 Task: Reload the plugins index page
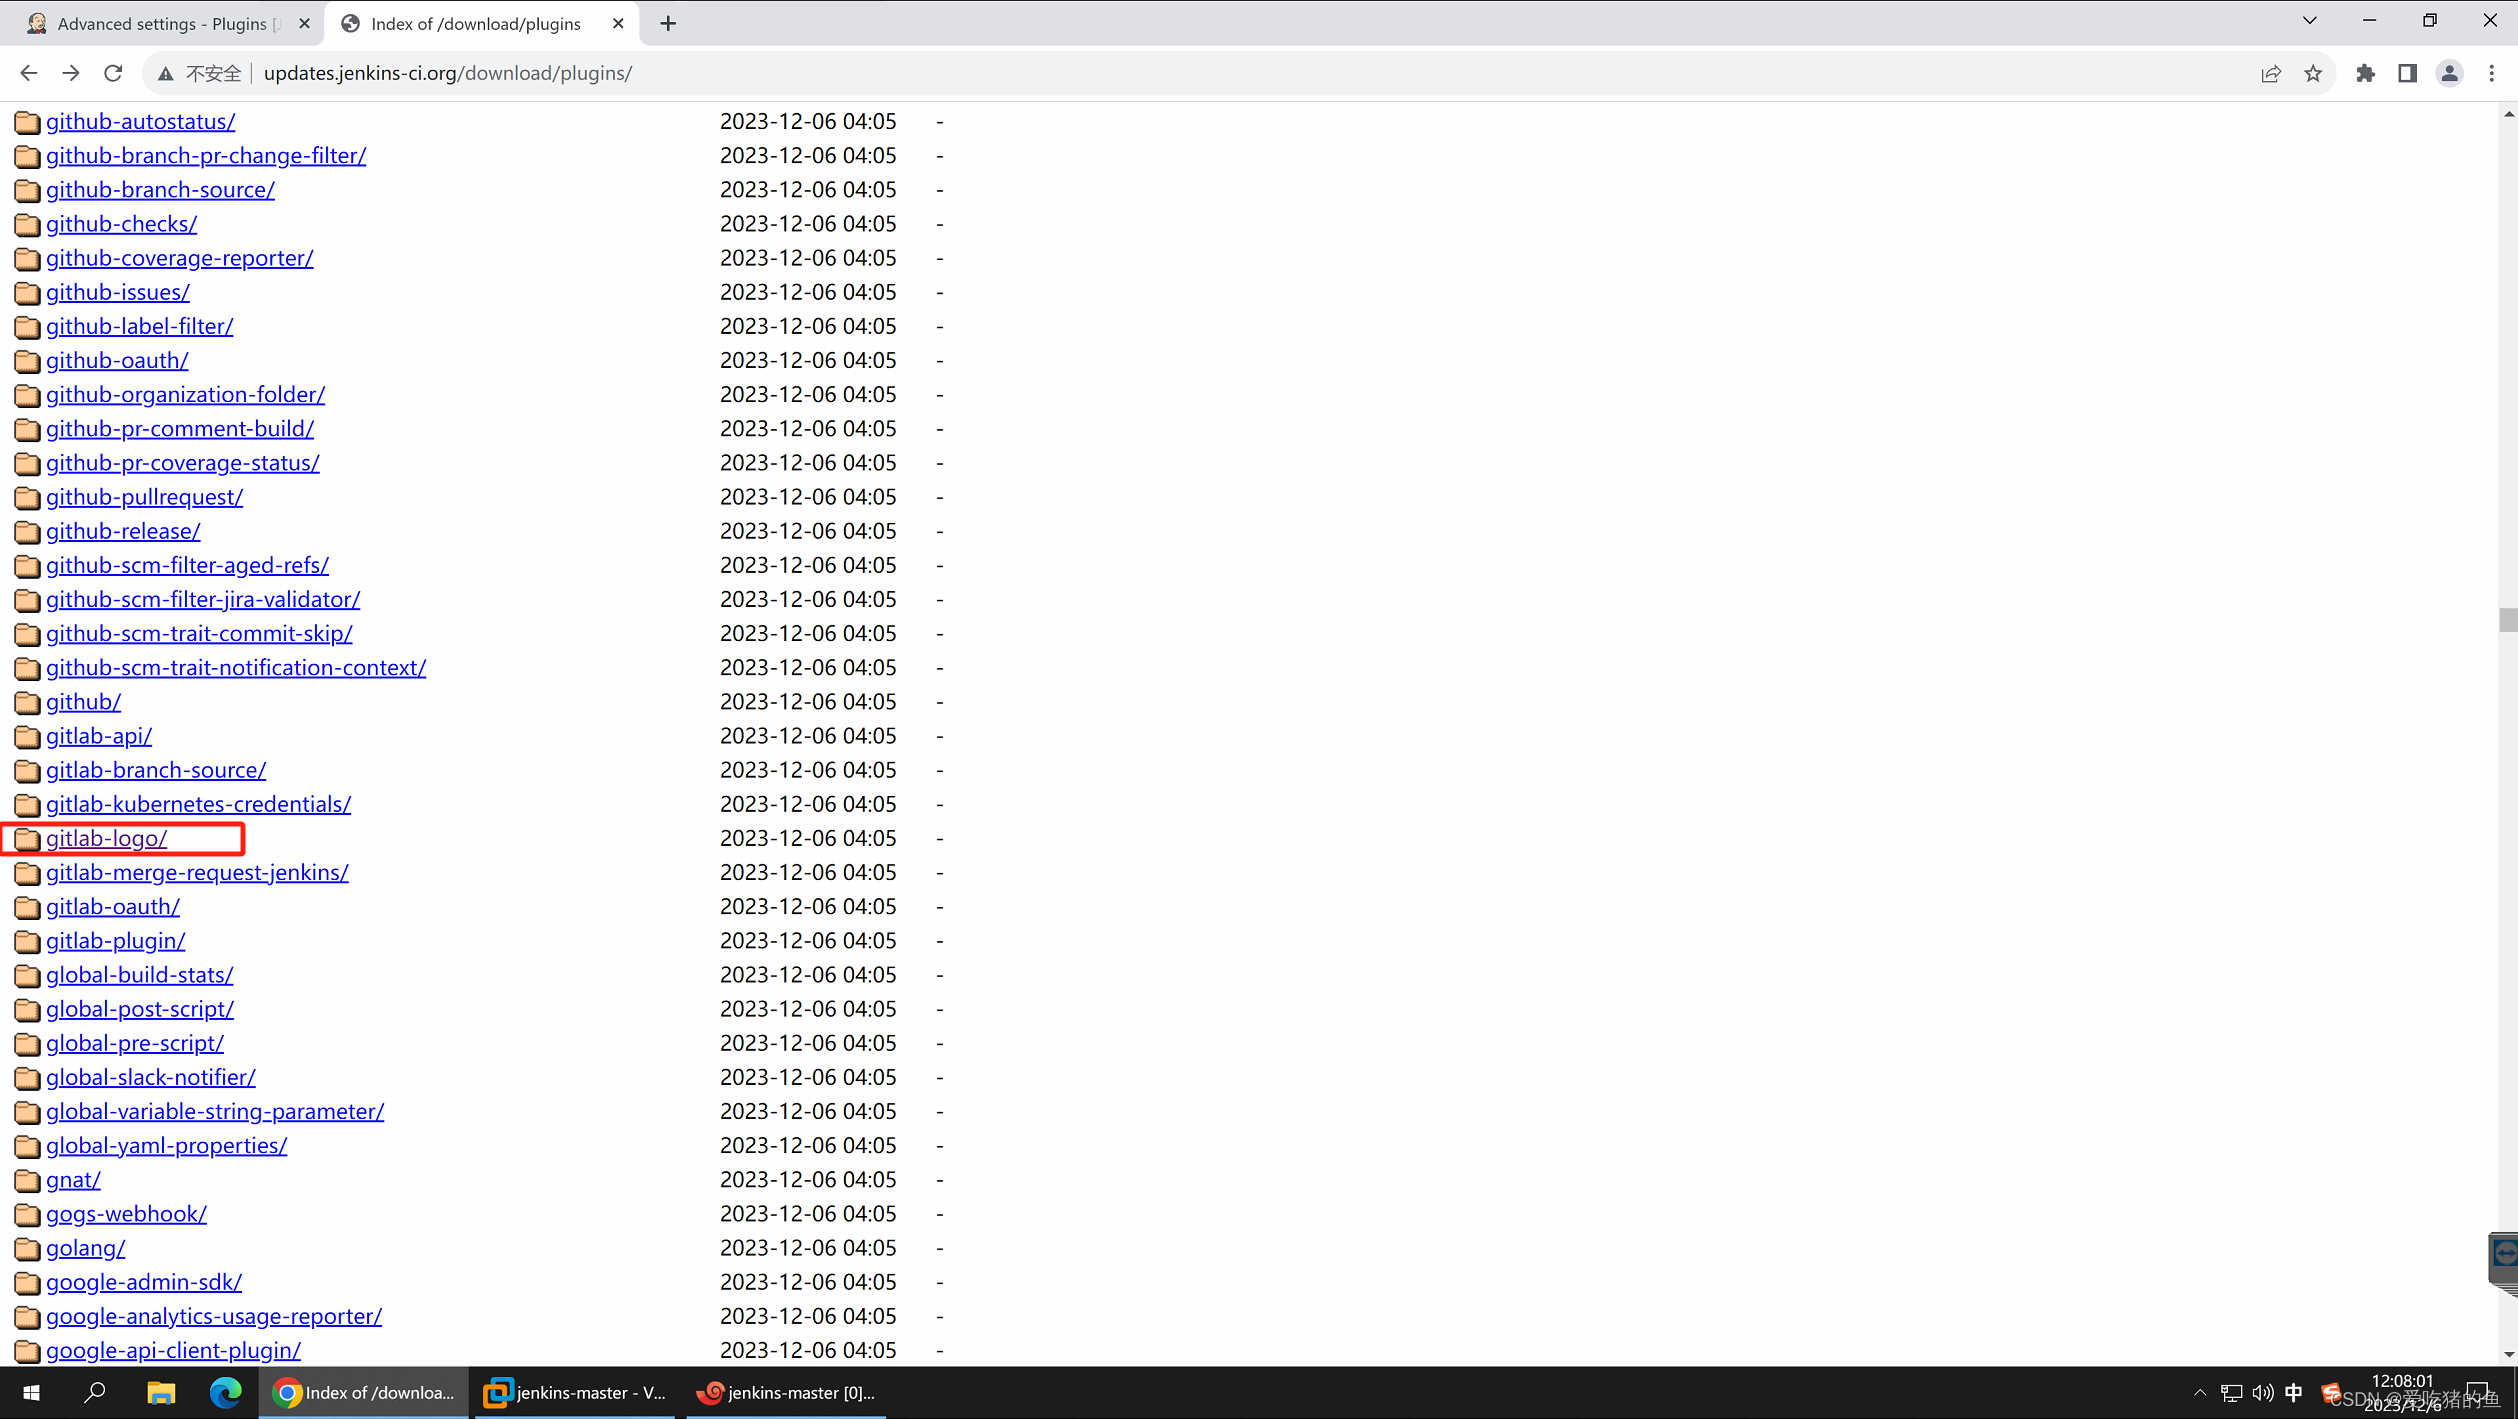click(113, 73)
